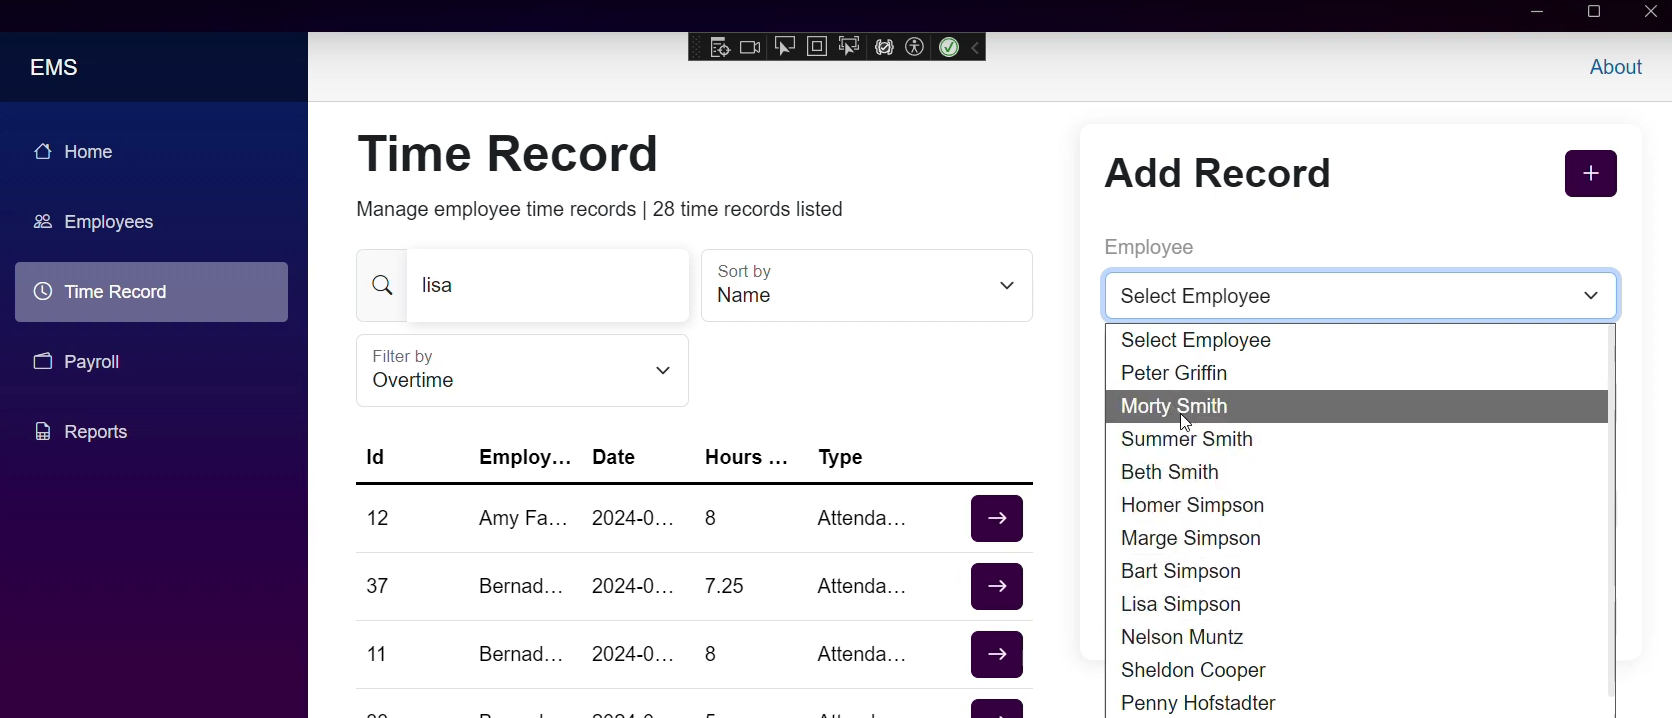The height and width of the screenshot is (718, 1672).
Task: Activate the select element pointer tool
Action: coord(784,47)
